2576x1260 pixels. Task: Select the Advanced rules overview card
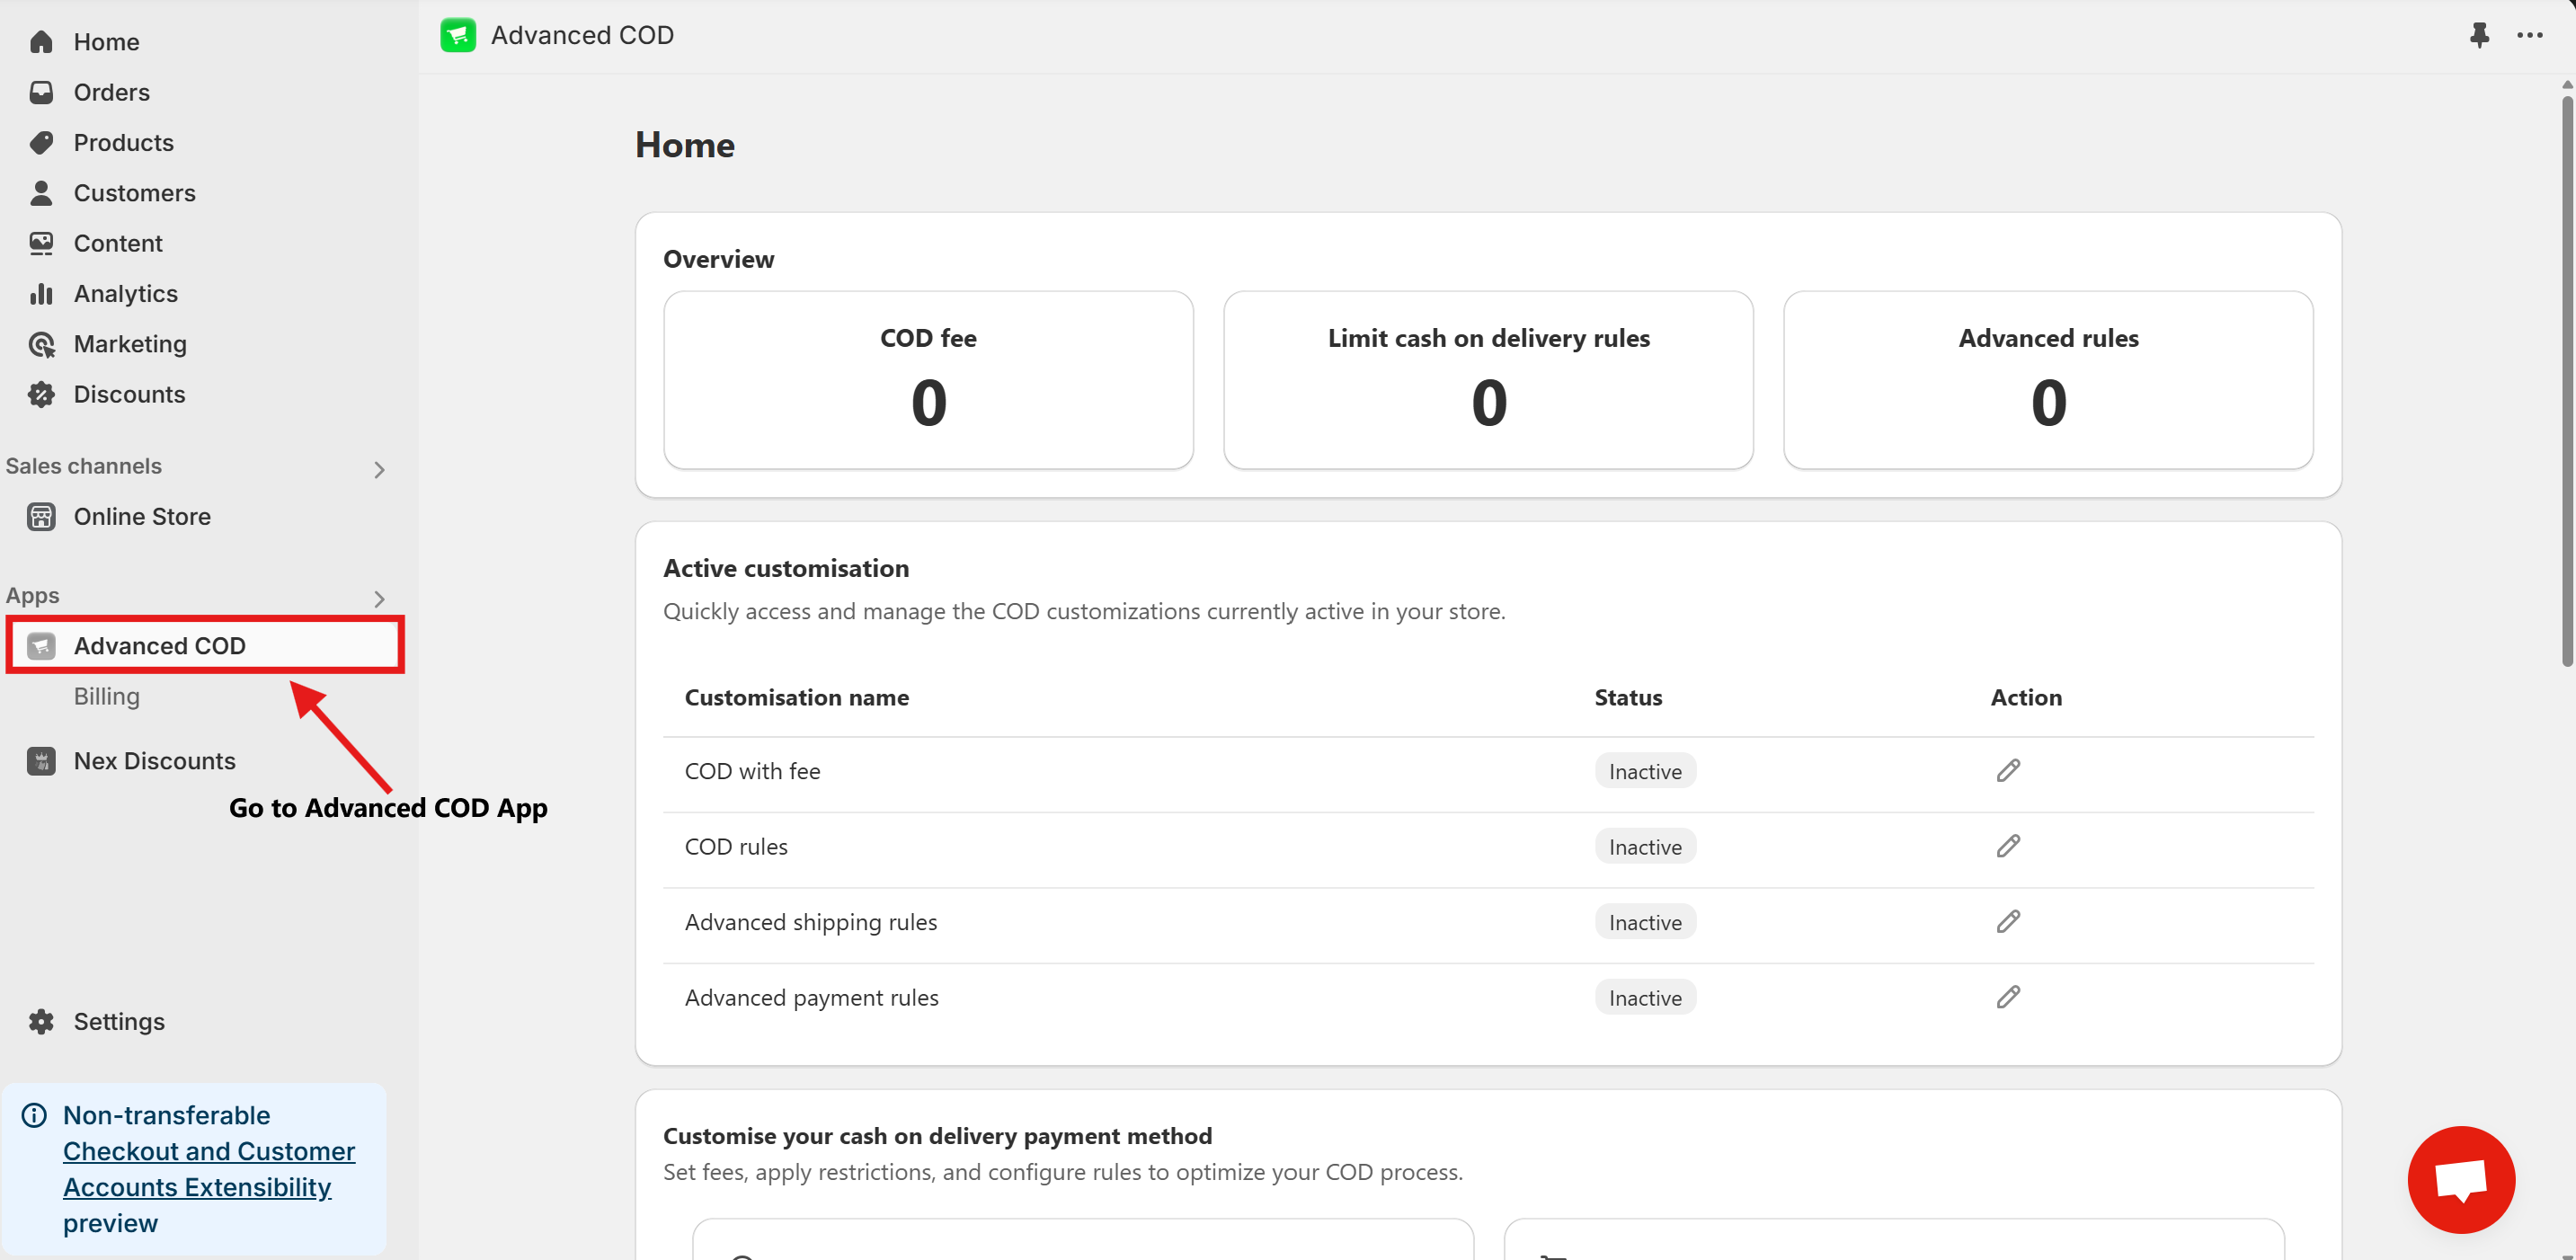tap(2047, 380)
